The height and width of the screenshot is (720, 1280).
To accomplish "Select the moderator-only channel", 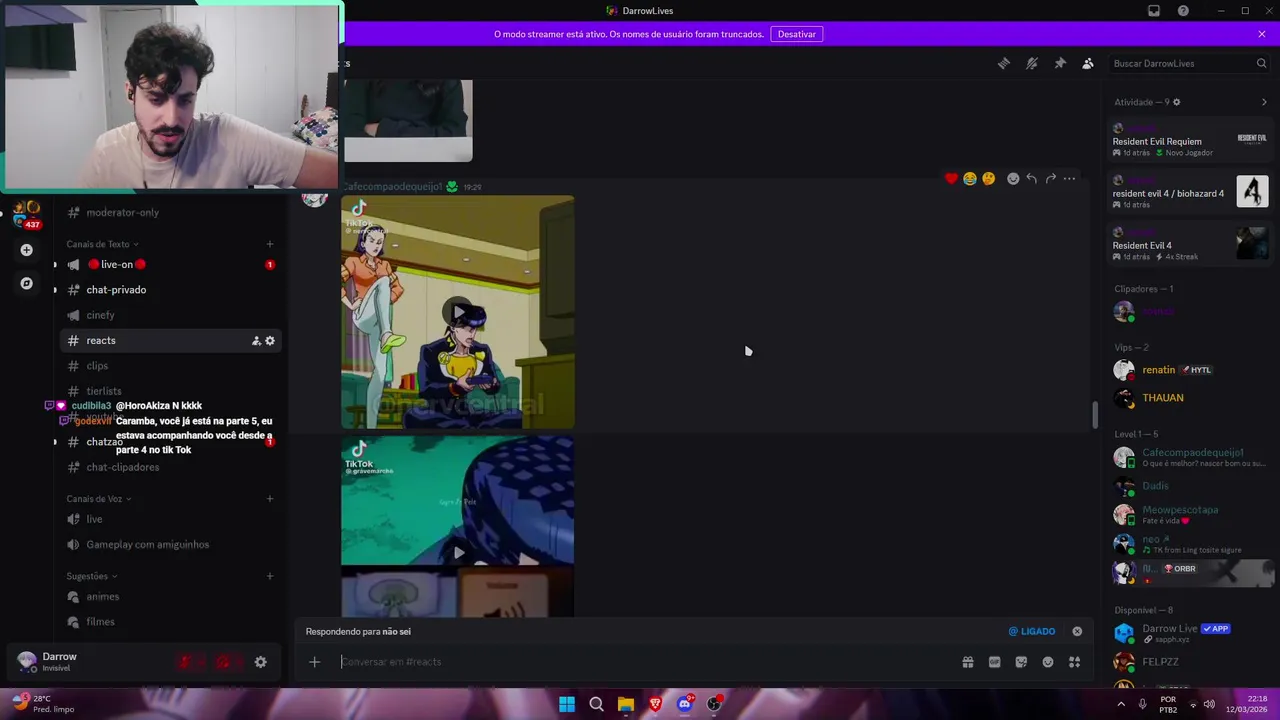I will [169, 212].
